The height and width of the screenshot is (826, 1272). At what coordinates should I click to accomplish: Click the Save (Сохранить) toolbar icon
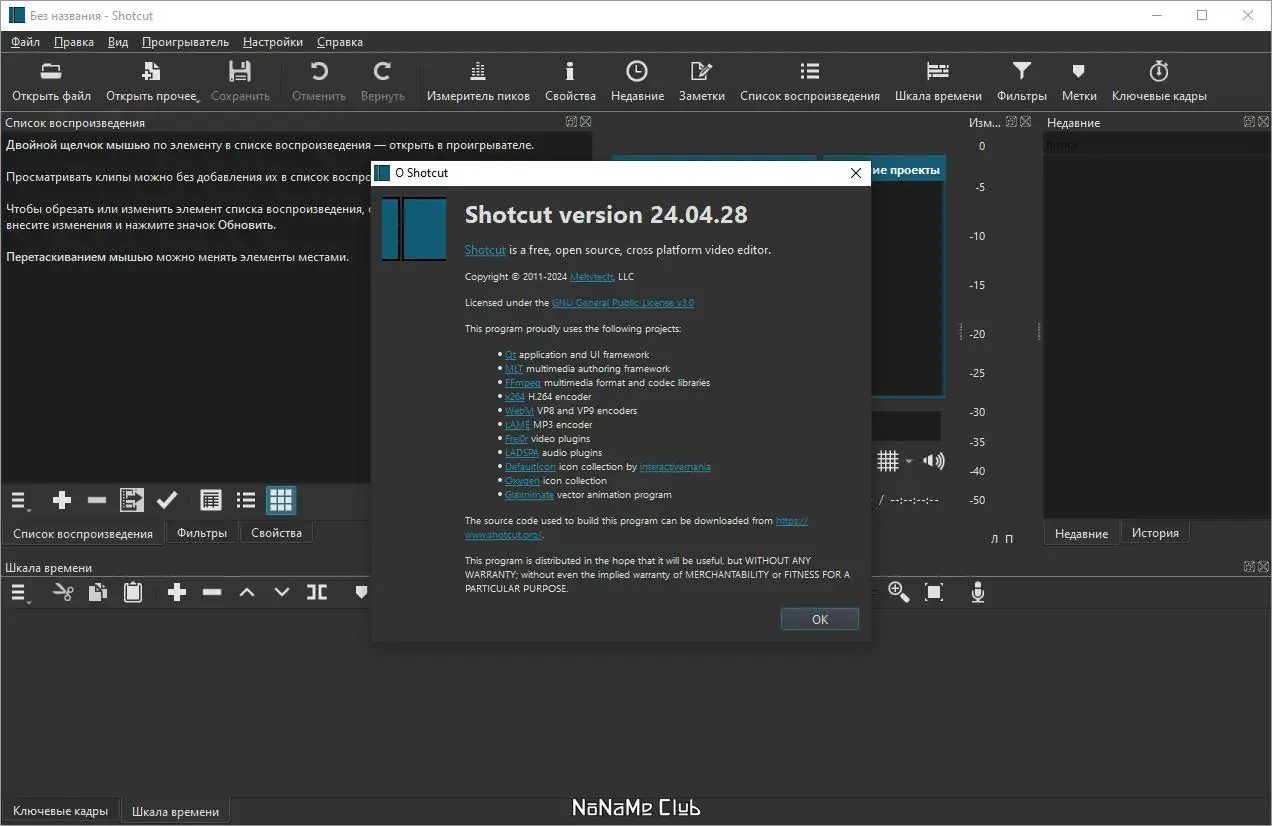point(240,71)
